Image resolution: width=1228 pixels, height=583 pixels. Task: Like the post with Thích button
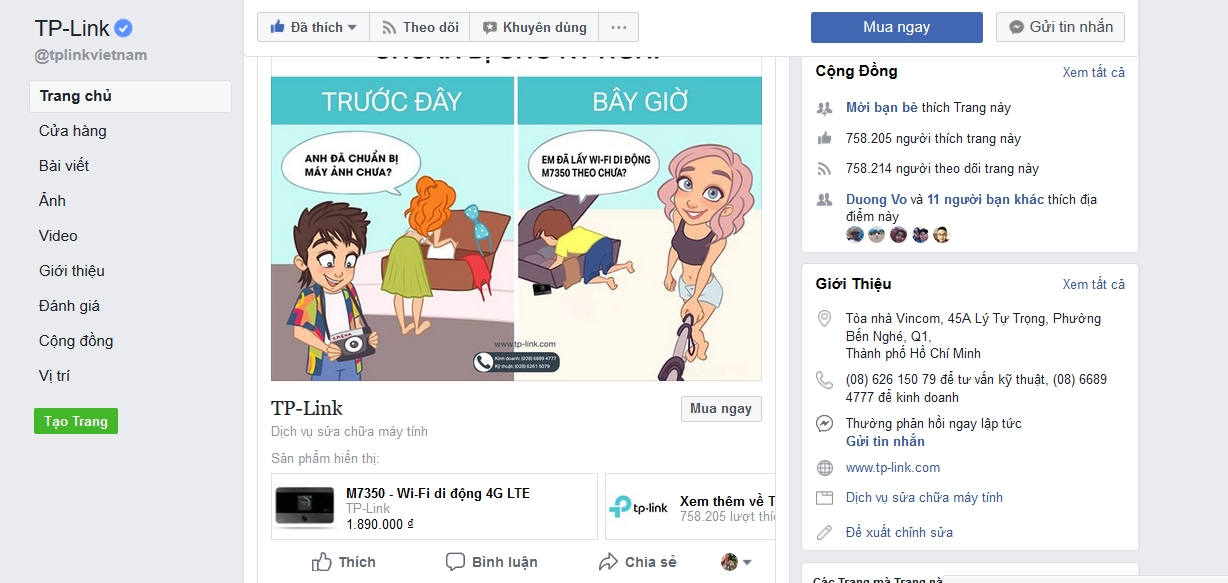[x=343, y=561]
